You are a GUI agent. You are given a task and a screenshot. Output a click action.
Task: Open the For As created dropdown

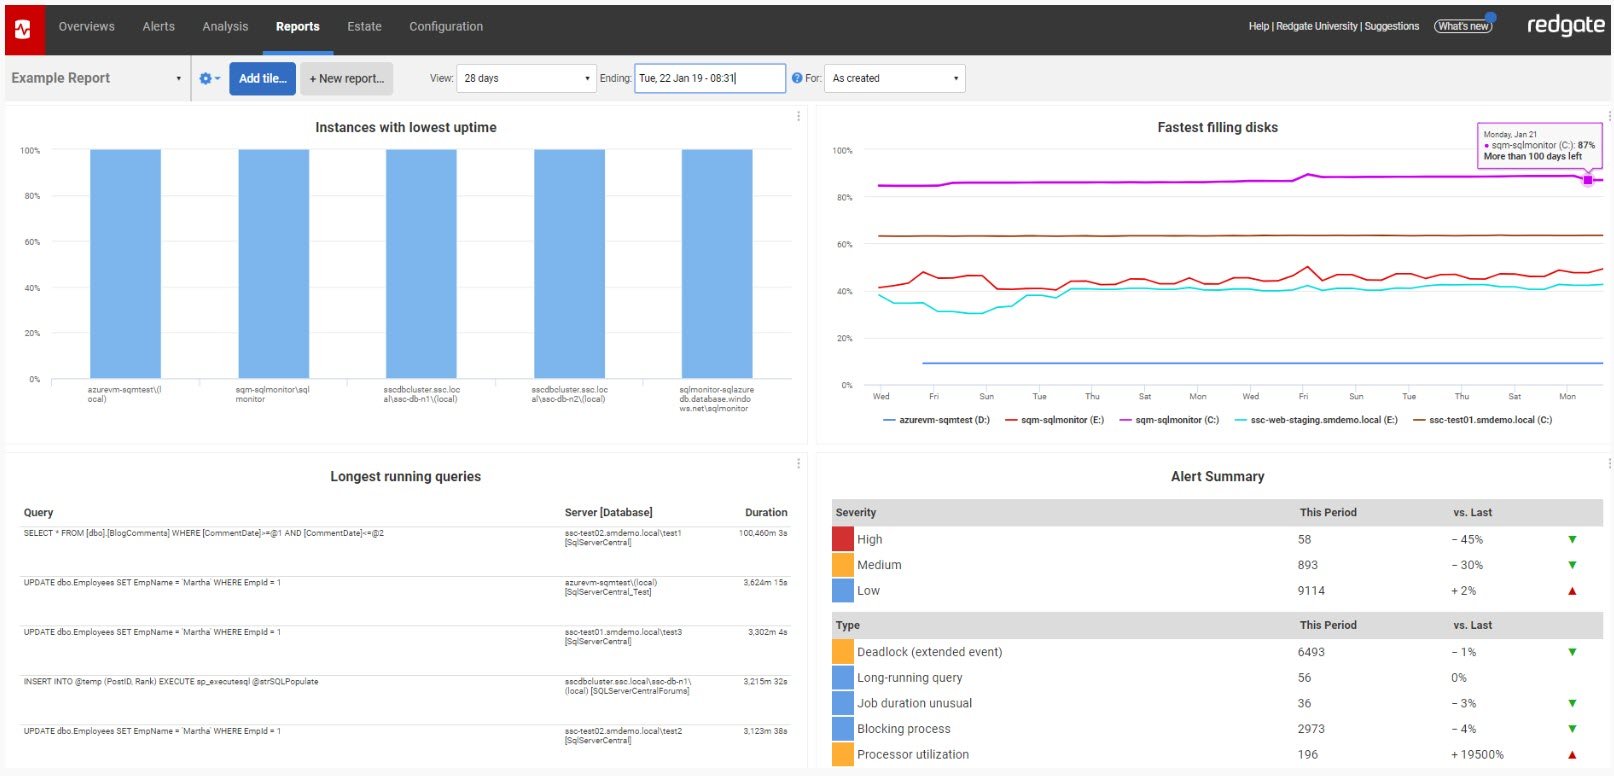coord(894,78)
